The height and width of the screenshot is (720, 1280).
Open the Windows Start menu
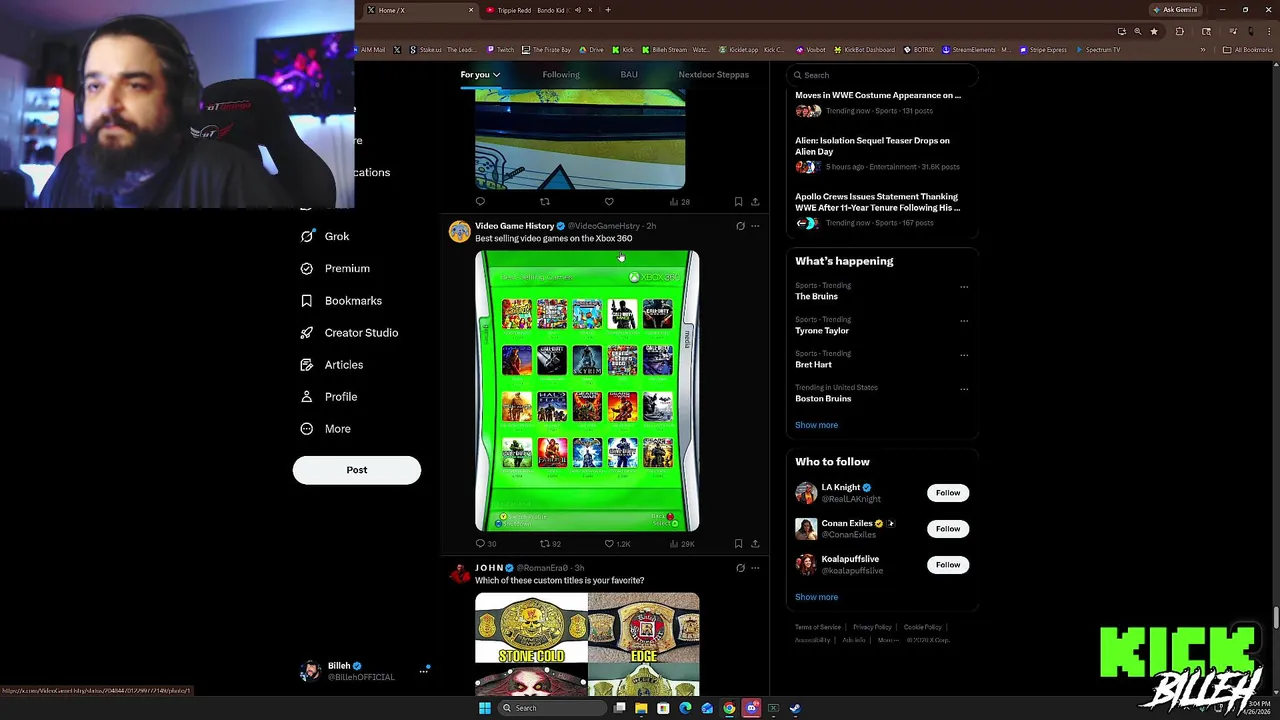coord(484,708)
